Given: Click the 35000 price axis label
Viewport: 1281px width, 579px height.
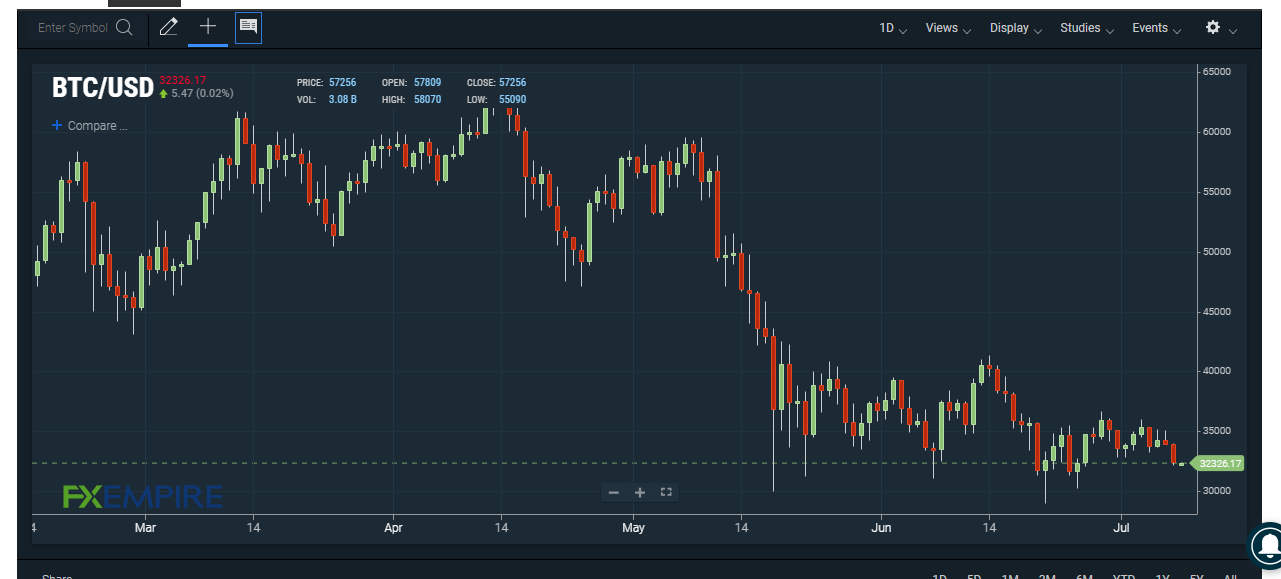Looking at the screenshot, I should [1217, 431].
